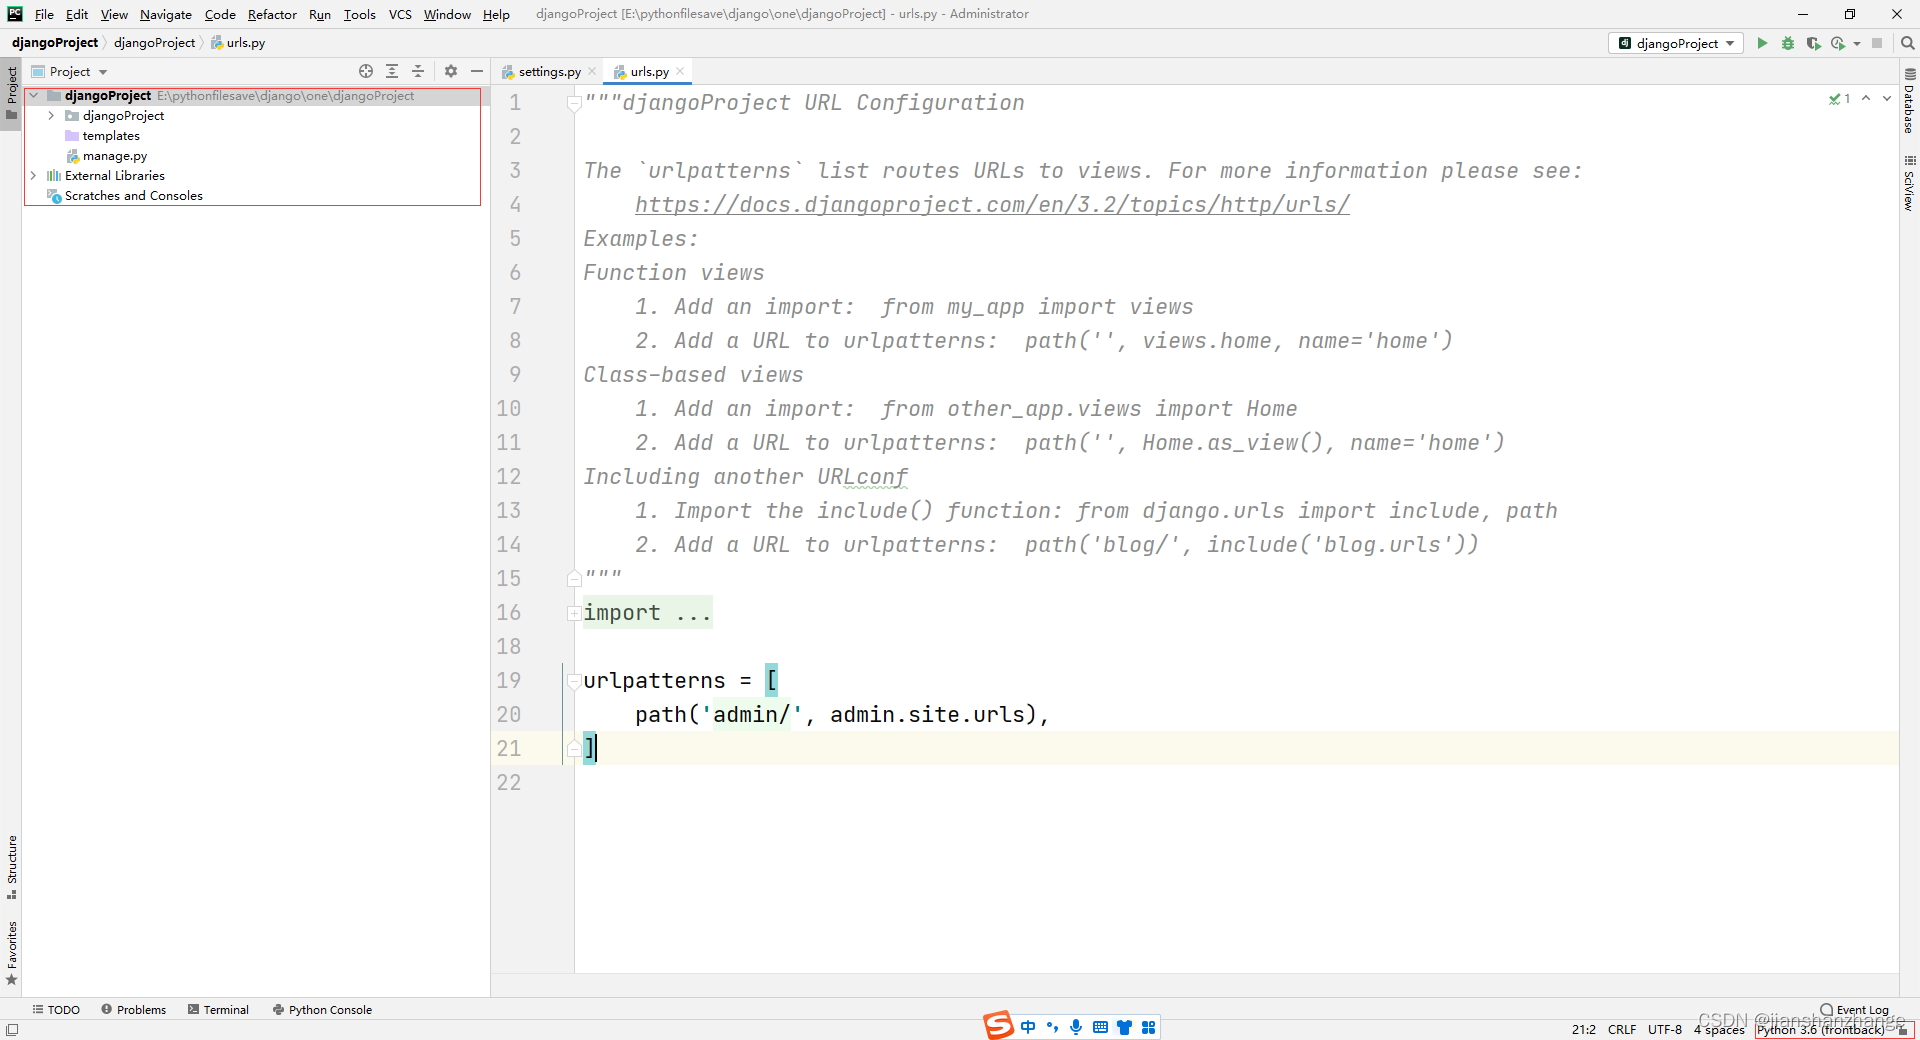1920x1040 pixels.
Task: Click the 21:2 cursor position indicator
Action: (1584, 1029)
